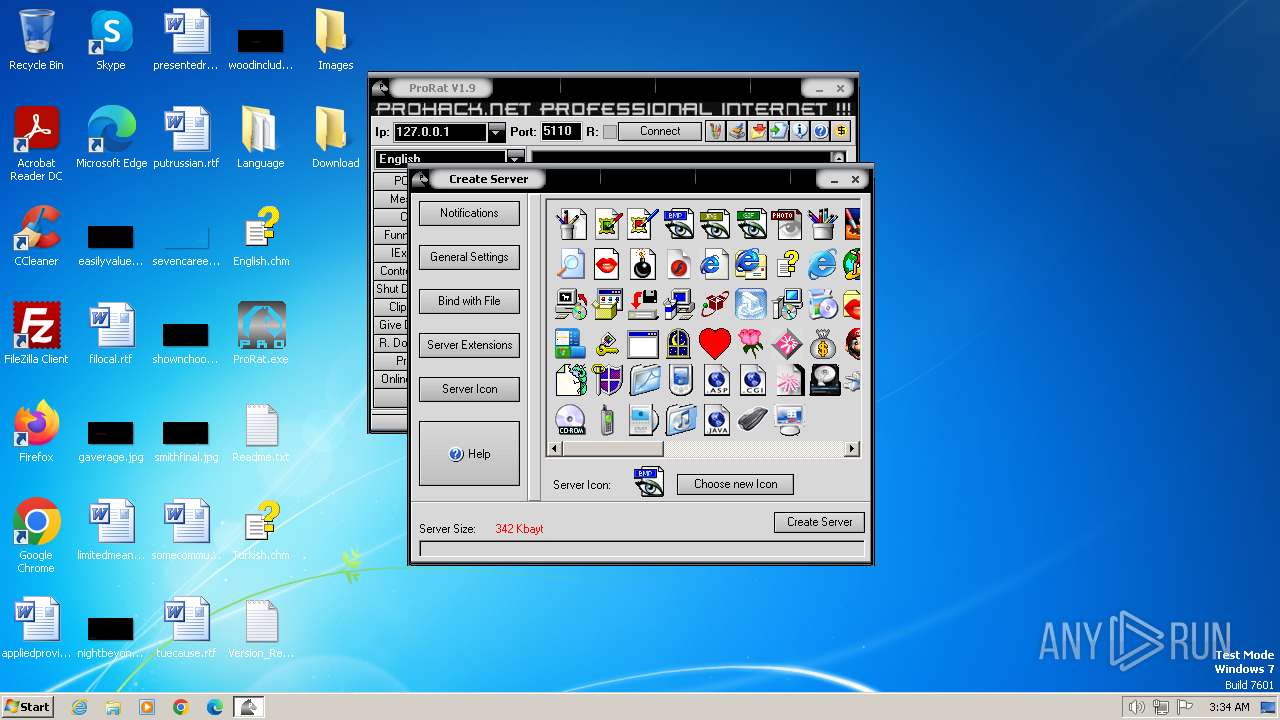Pick the large Internet Explorer logo icon

pos(822,264)
